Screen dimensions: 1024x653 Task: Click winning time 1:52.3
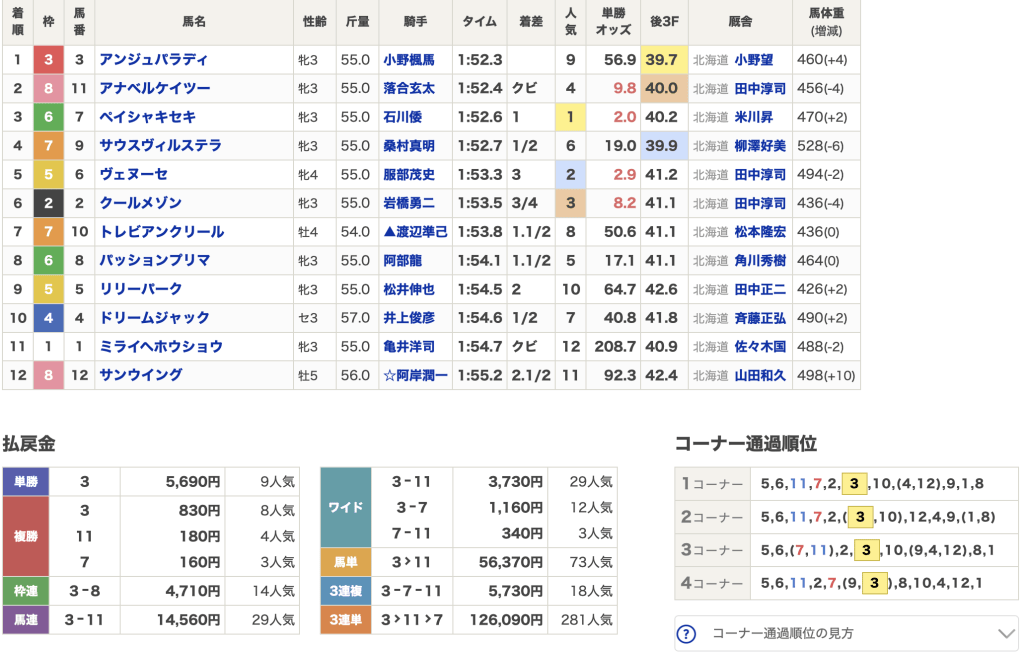tap(480, 60)
